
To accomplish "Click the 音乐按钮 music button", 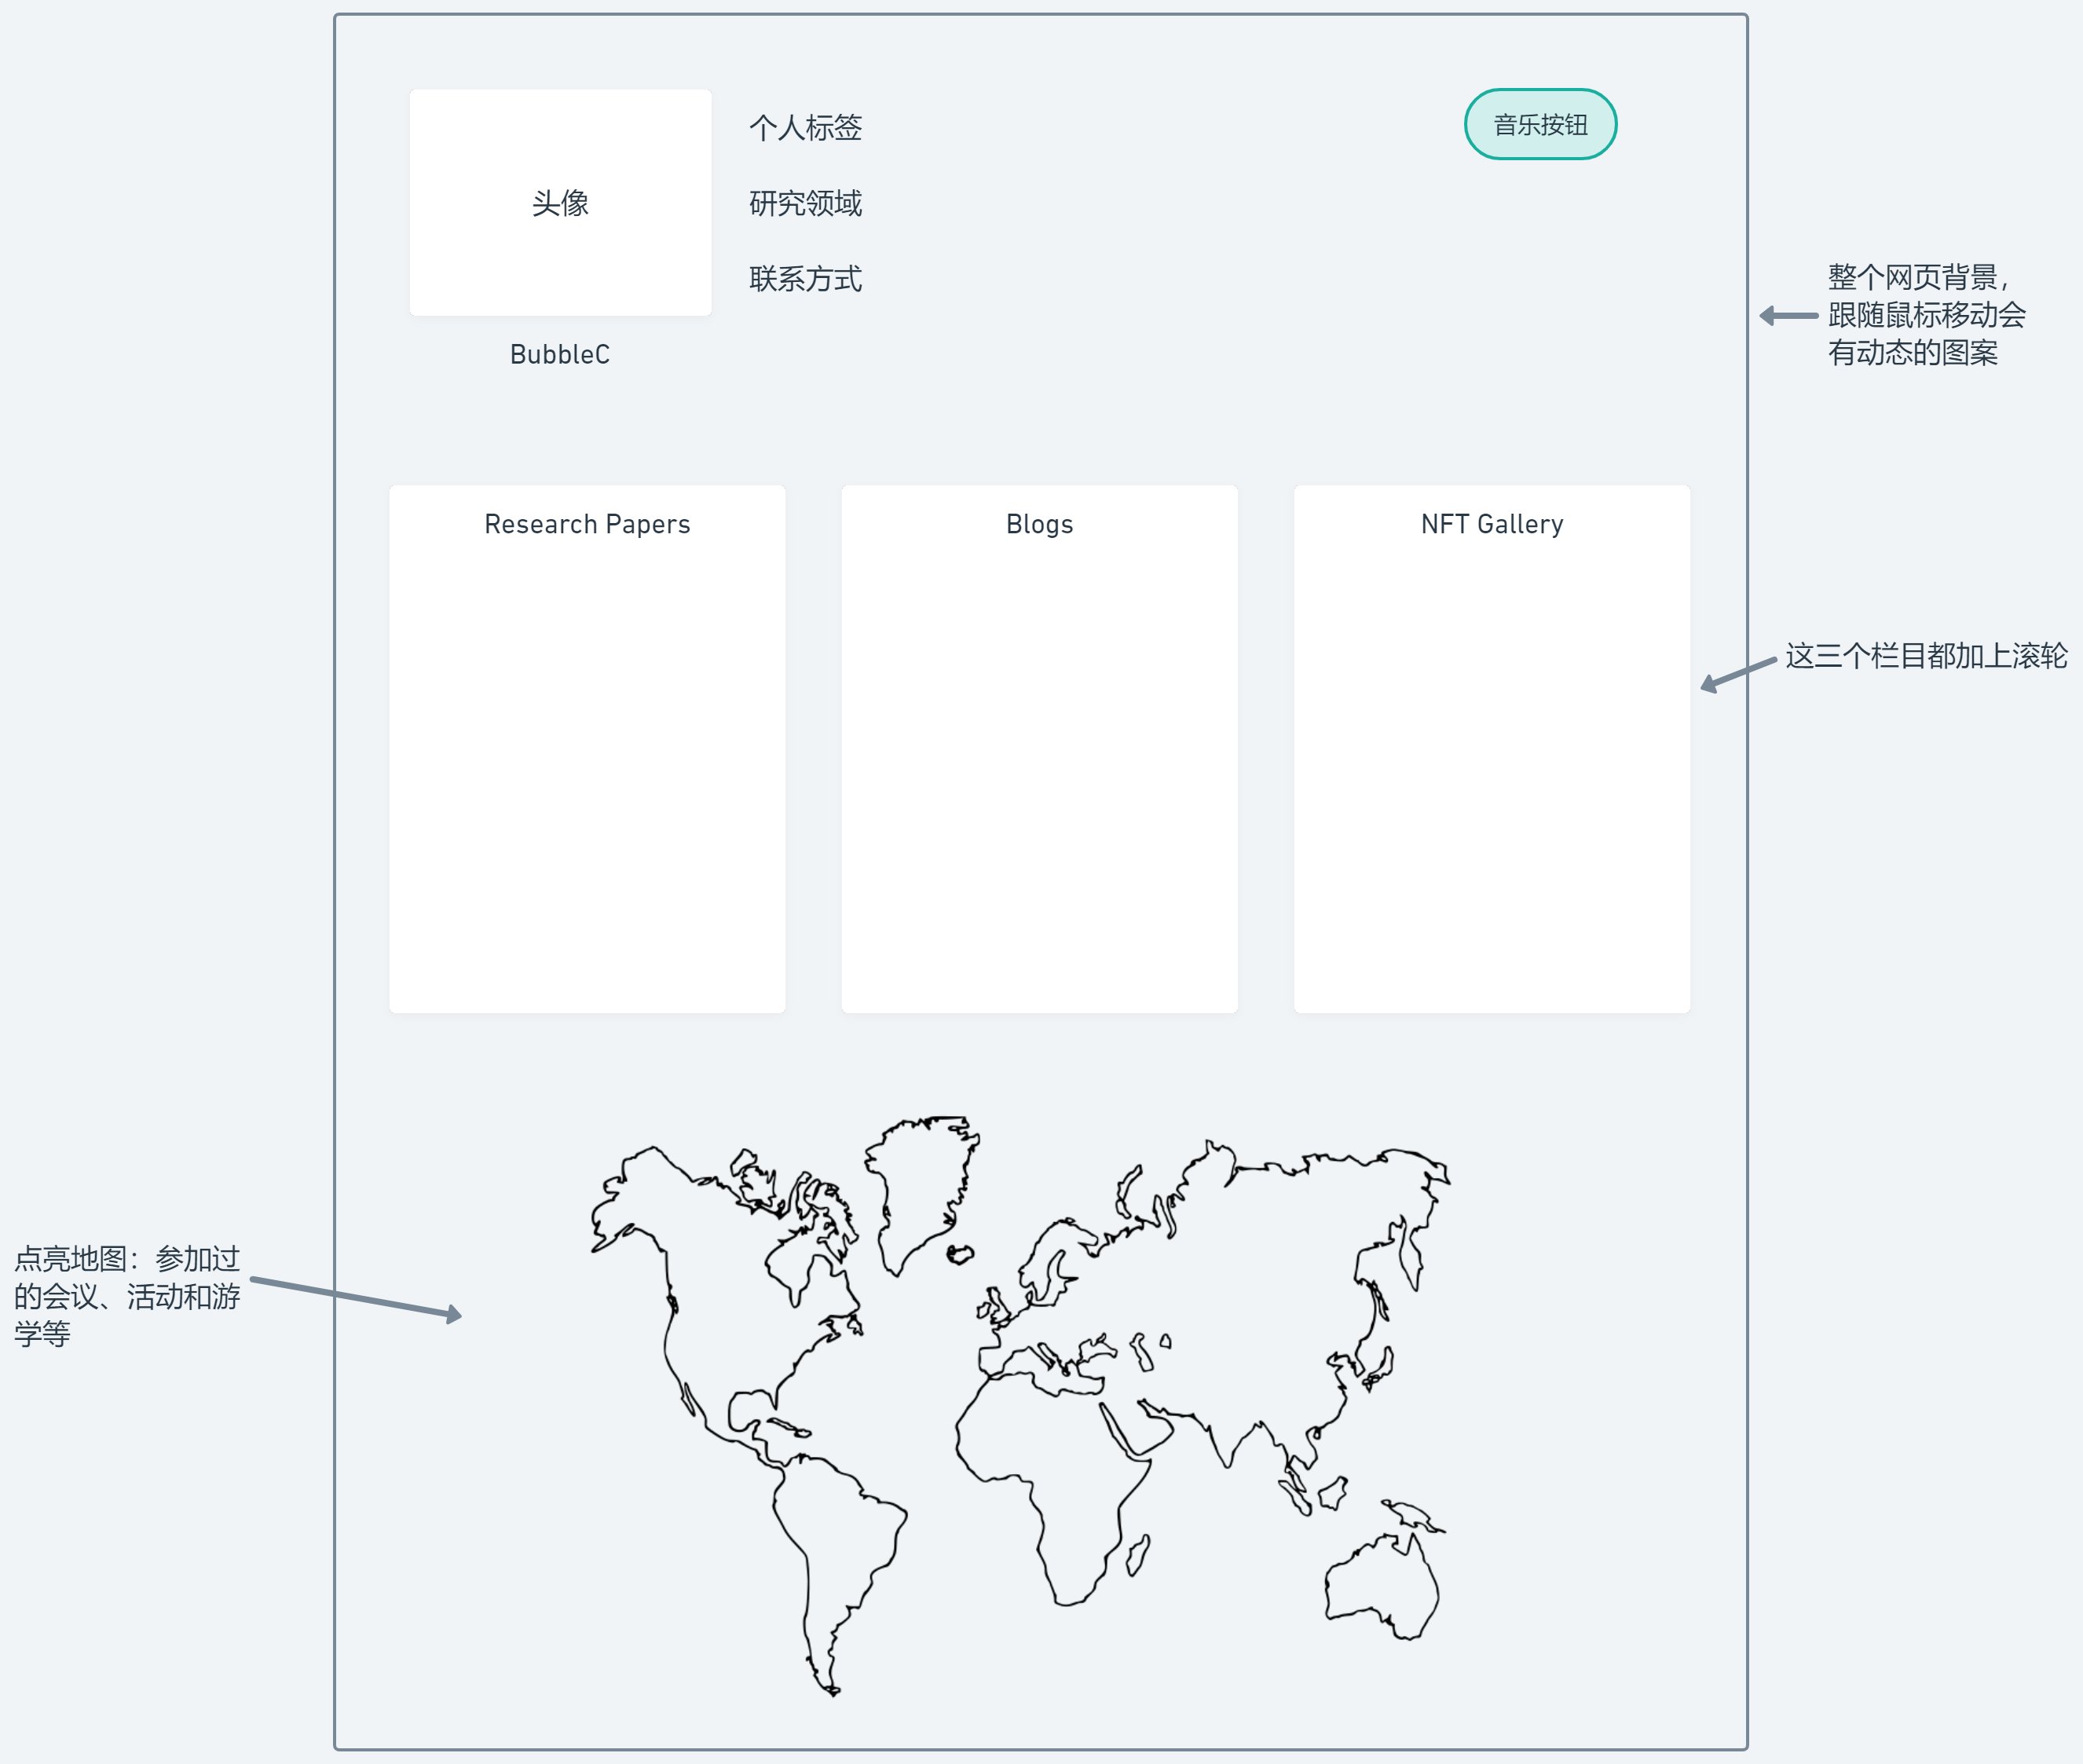I will (1540, 125).
